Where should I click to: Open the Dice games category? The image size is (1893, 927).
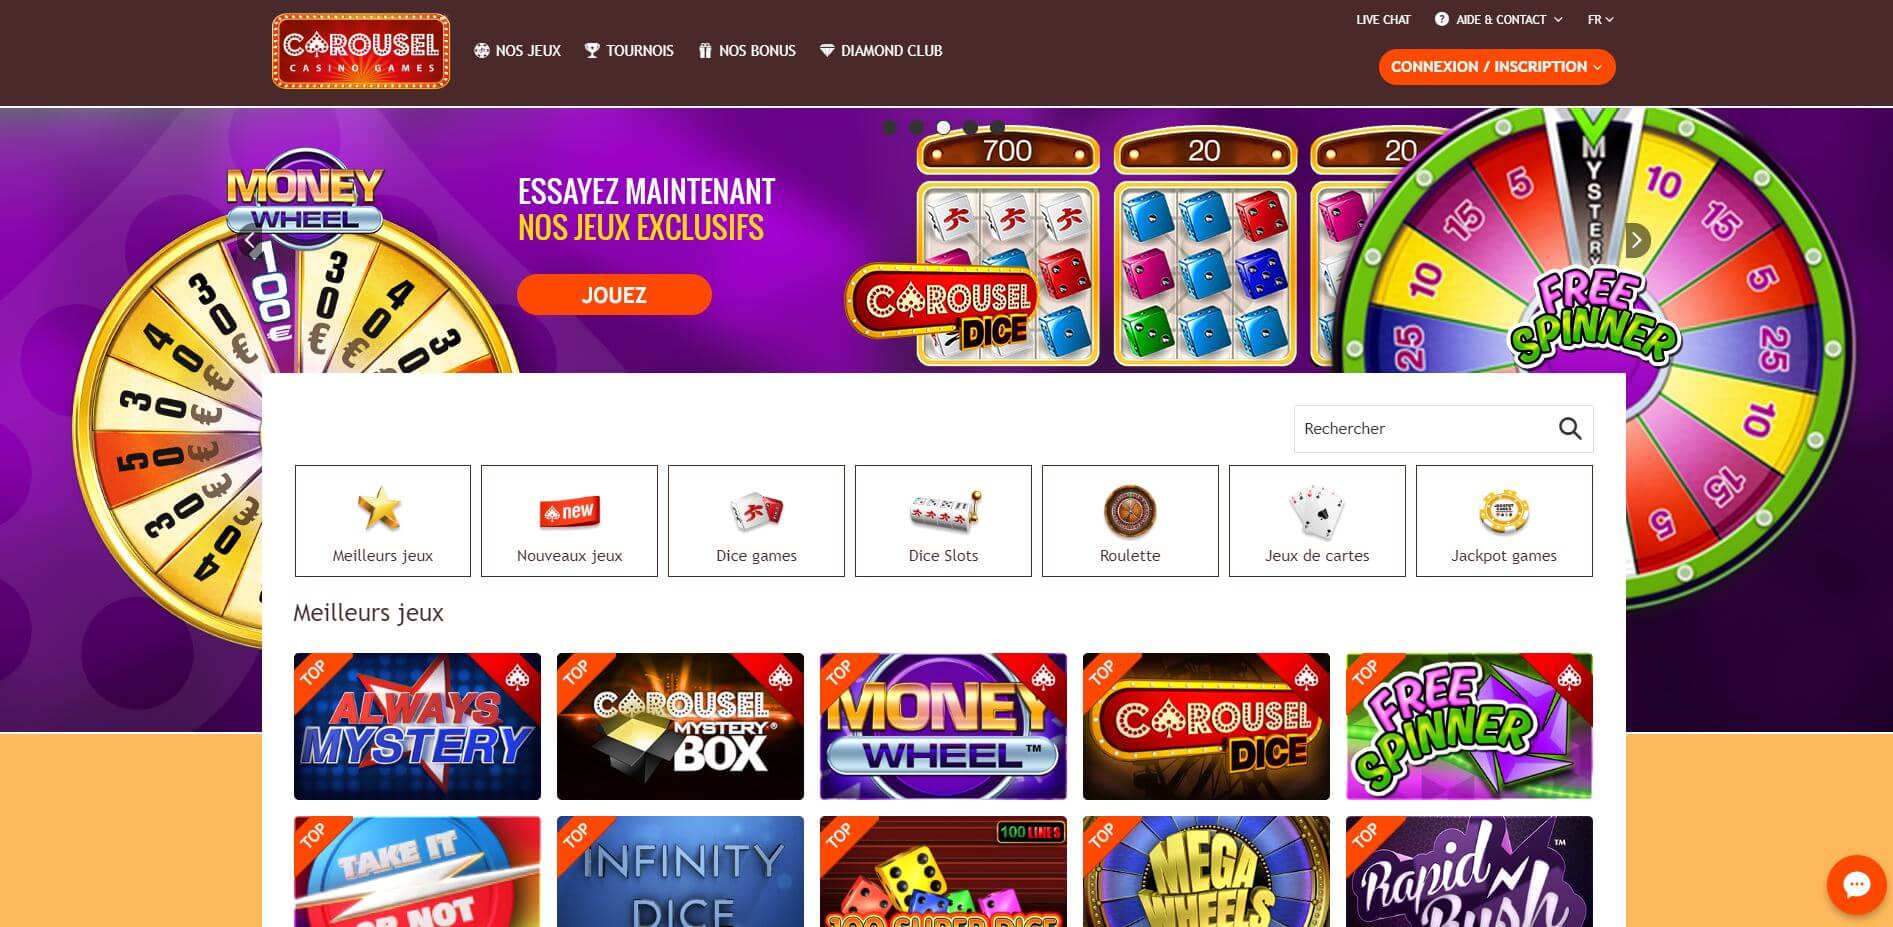tap(756, 520)
